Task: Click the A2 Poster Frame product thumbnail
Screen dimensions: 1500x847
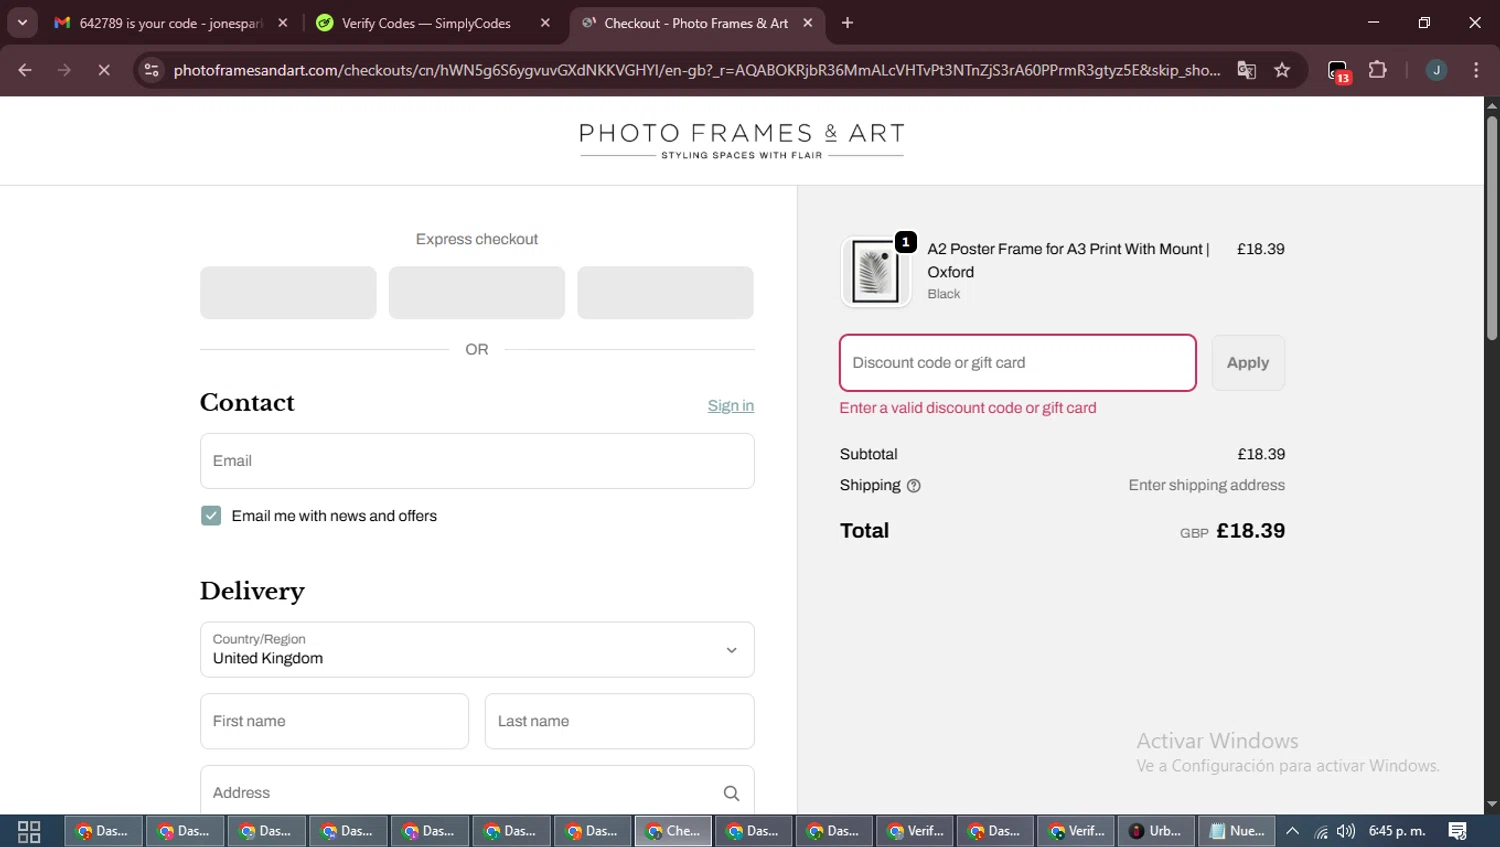Action: [875, 271]
